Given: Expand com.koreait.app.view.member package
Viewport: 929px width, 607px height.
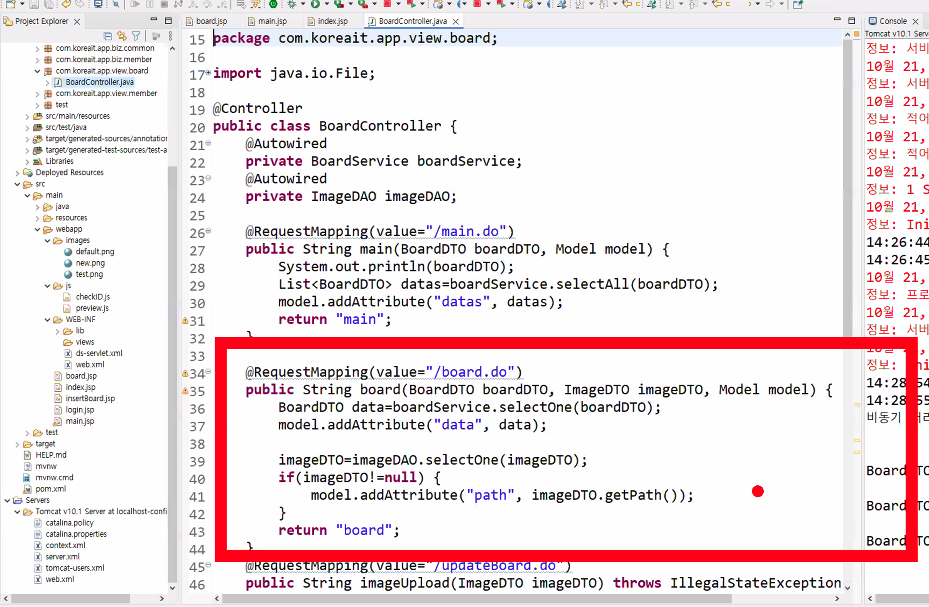Looking at the screenshot, I should [x=37, y=94].
